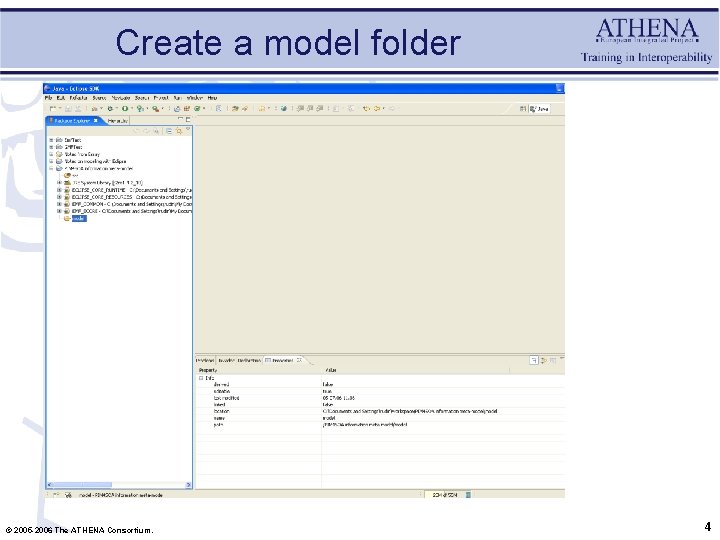Expand the EMF_COMMON node
This screenshot has height=540, width=720.
pos(59,204)
